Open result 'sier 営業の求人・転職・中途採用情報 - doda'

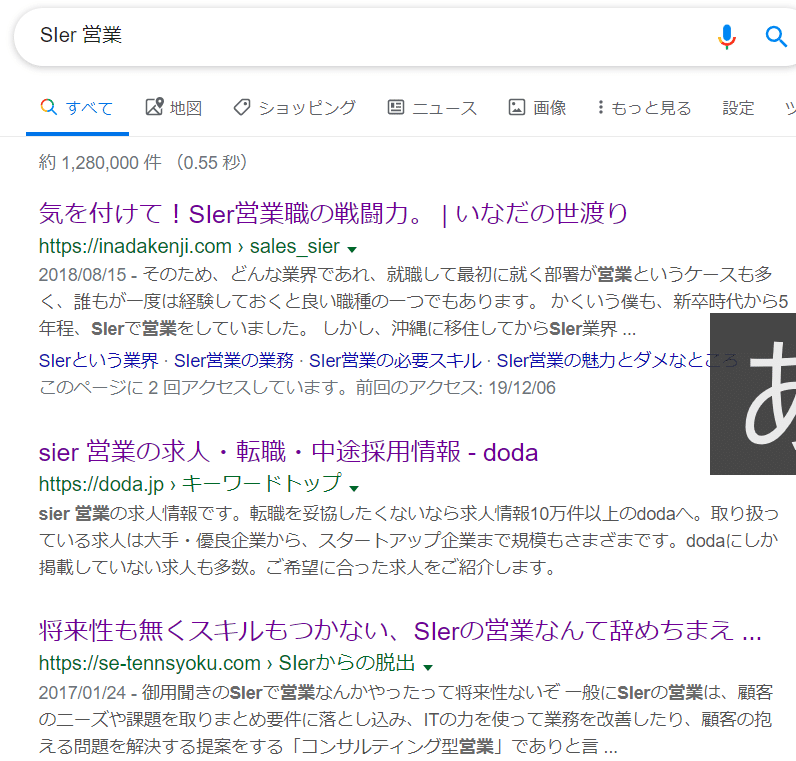pos(288,452)
